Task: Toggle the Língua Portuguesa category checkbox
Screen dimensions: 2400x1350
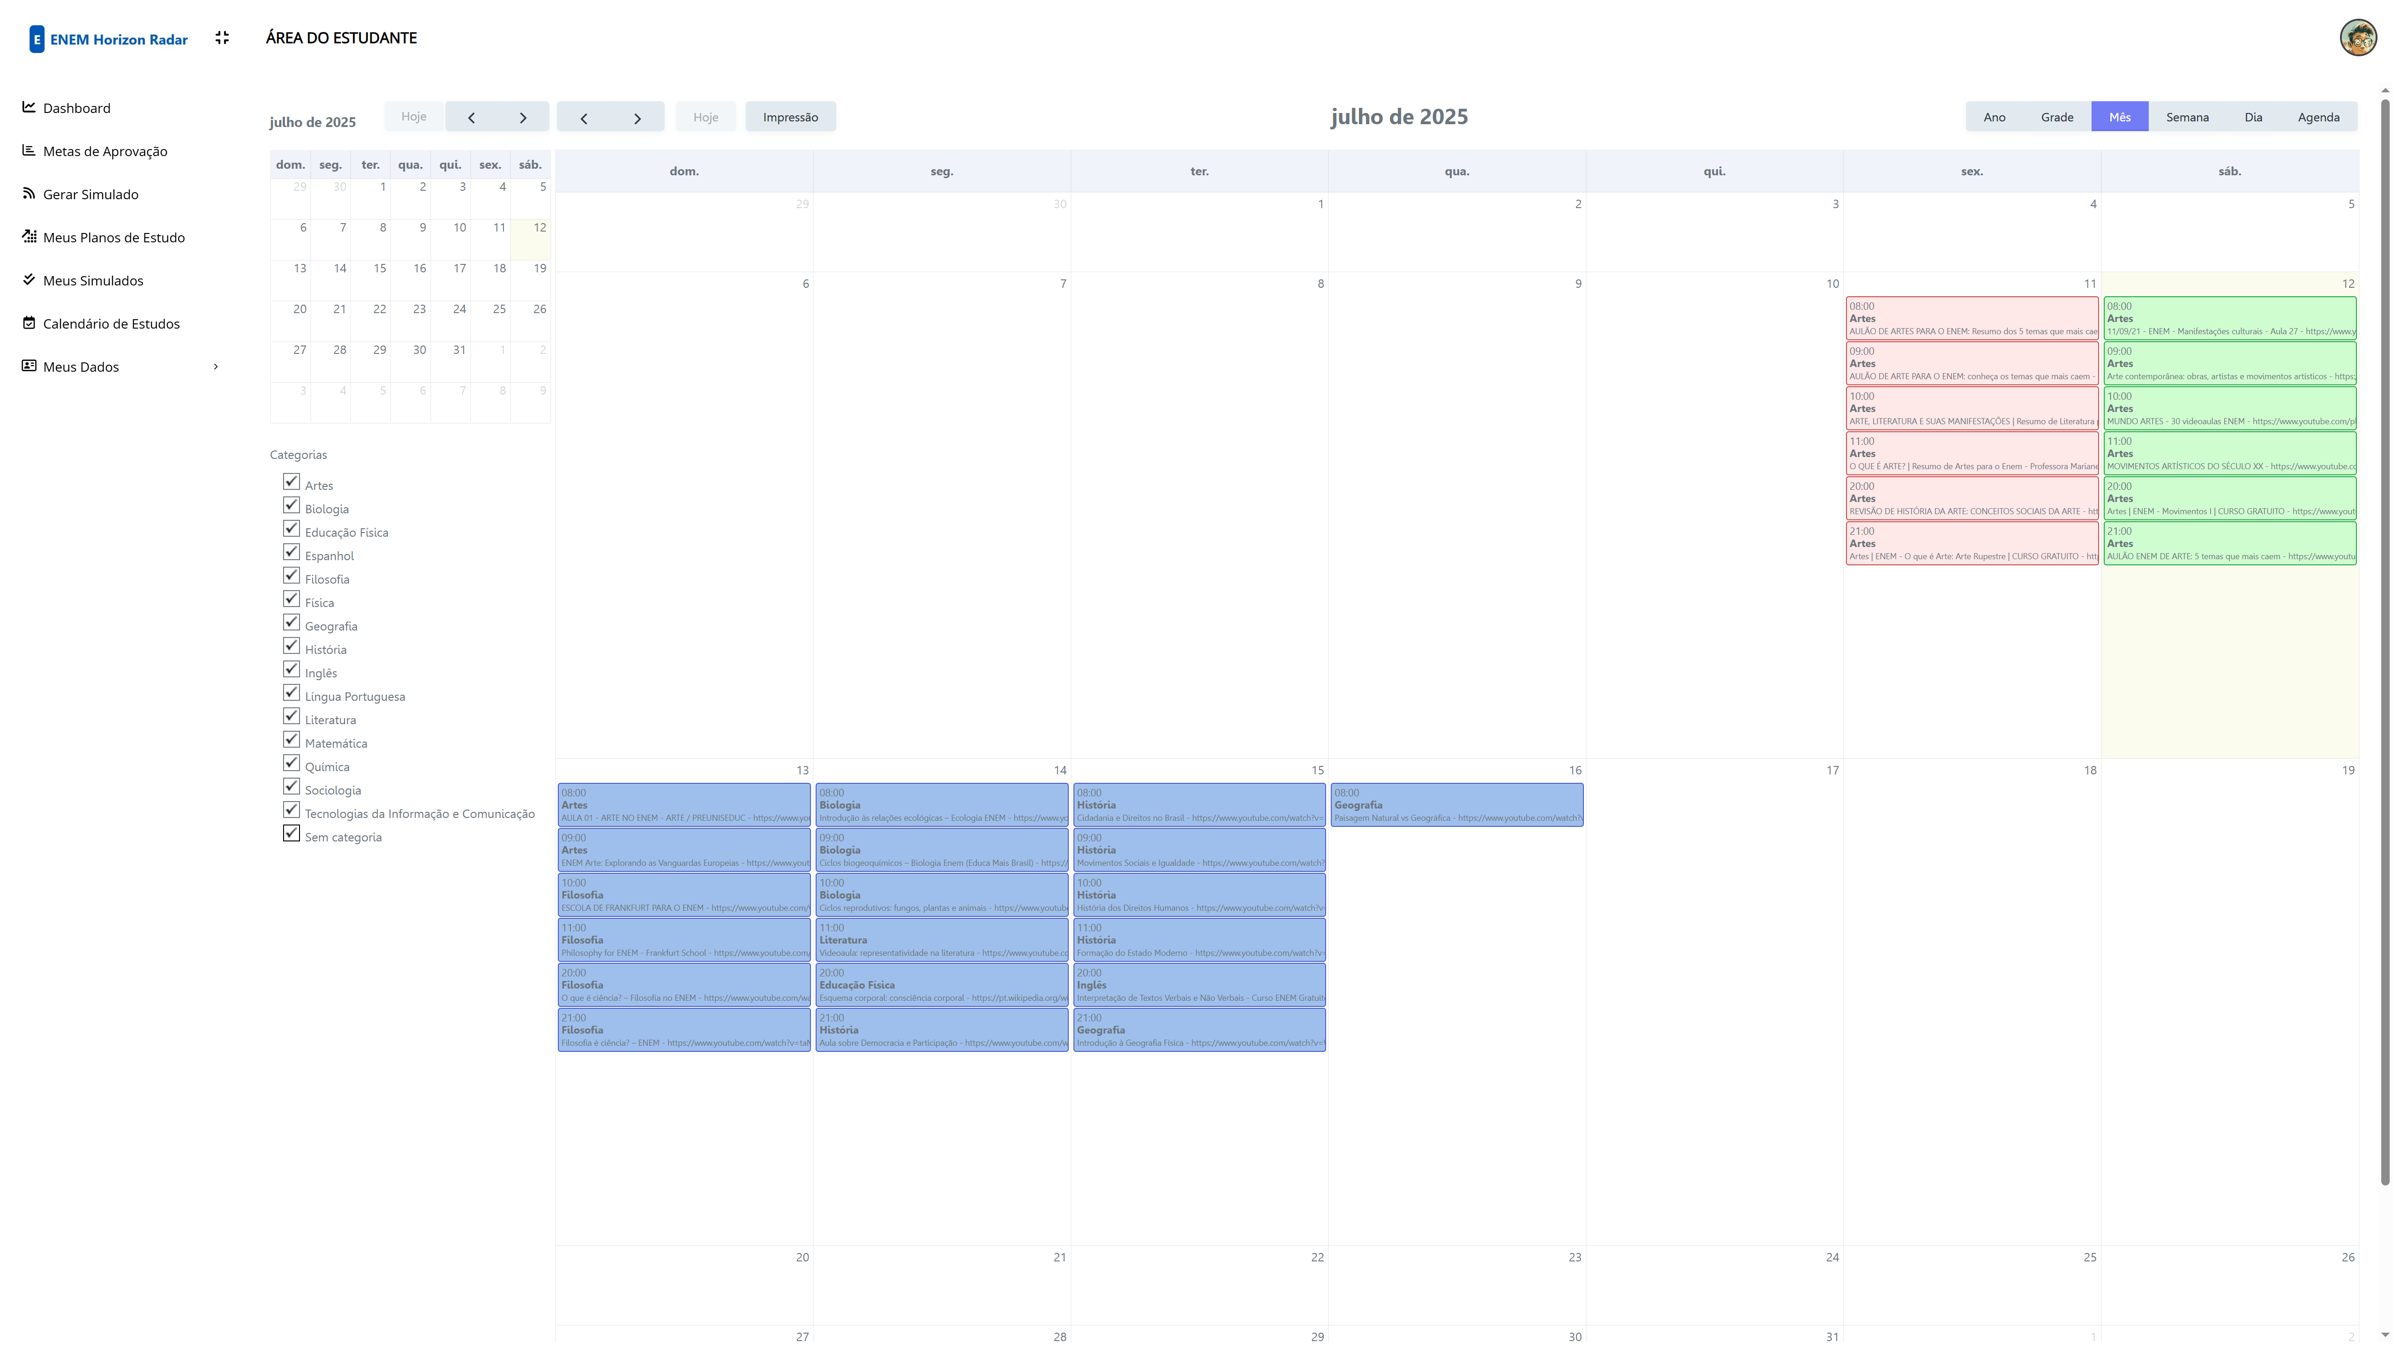Action: (291, 693)
